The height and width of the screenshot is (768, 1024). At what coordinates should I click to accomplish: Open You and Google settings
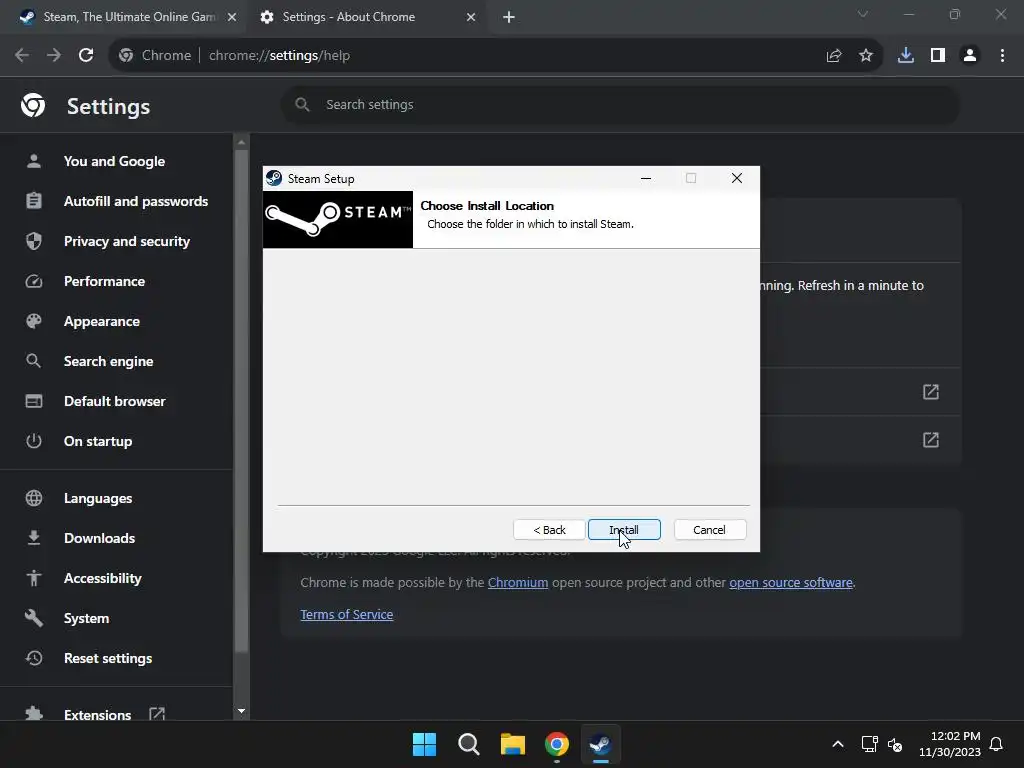(114, 161)
